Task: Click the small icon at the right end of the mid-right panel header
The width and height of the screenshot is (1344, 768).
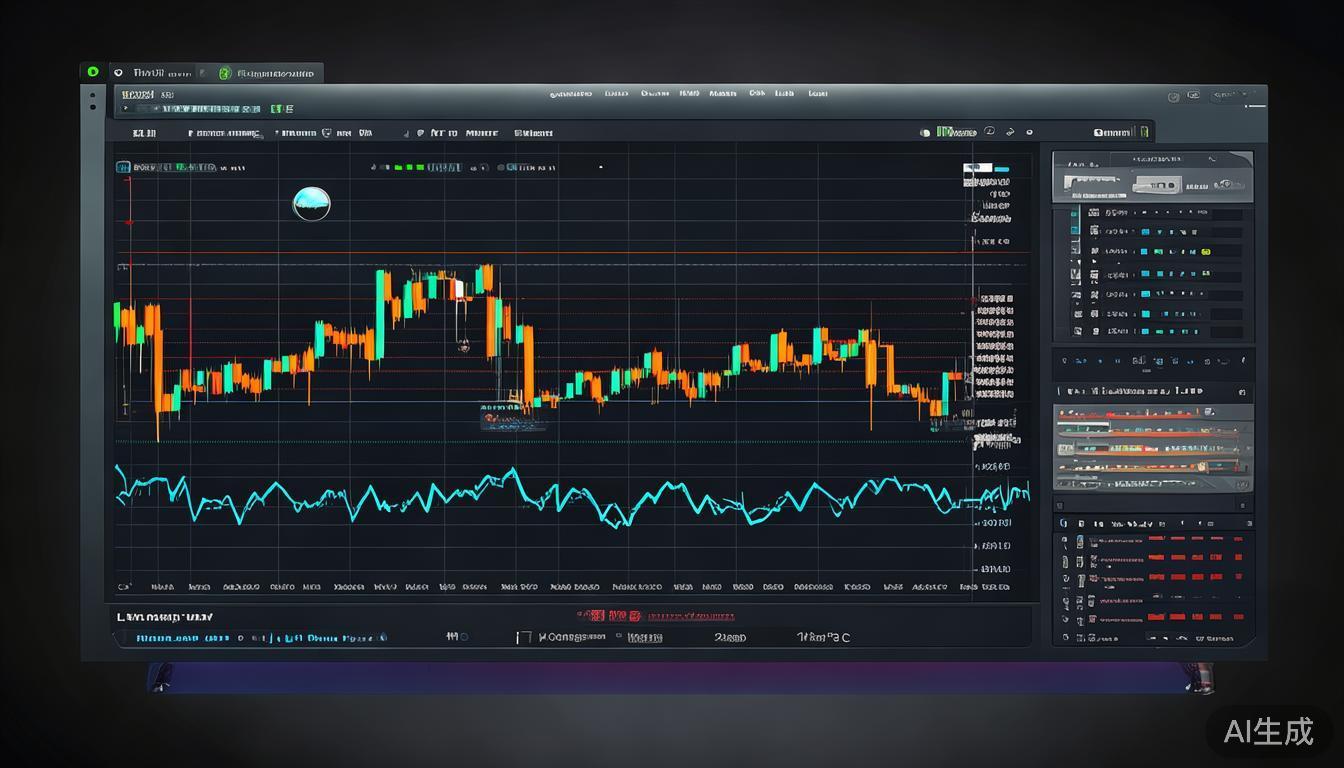Action: click(1242, 392)
